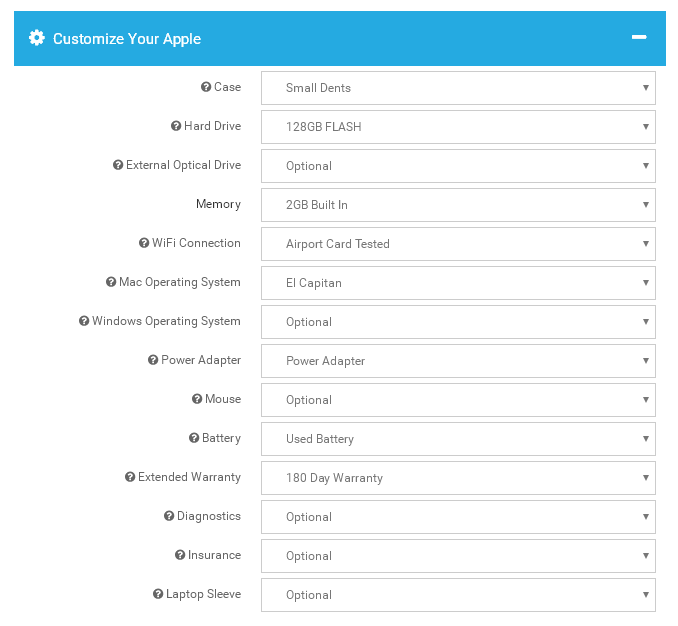The height and width of the screenshot is (626, 678).
Task: Show help for Extended Warranty
Action: click(130, 477)
